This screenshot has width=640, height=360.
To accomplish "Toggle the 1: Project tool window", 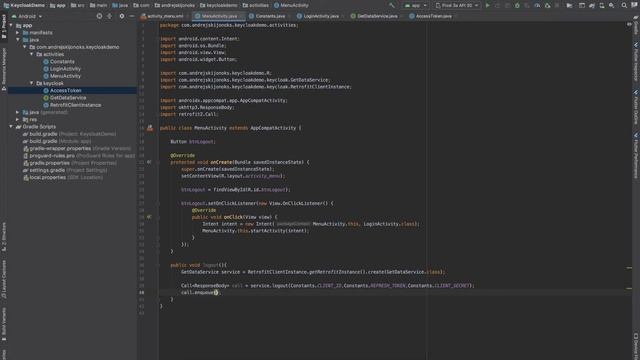I will [4, 26].
